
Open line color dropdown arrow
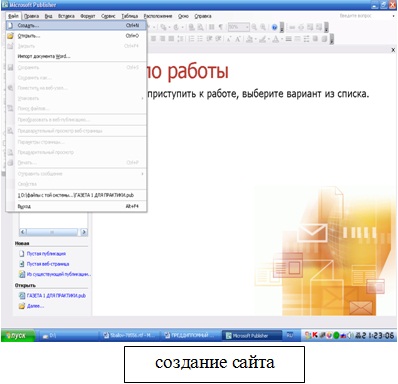[269, 39]
